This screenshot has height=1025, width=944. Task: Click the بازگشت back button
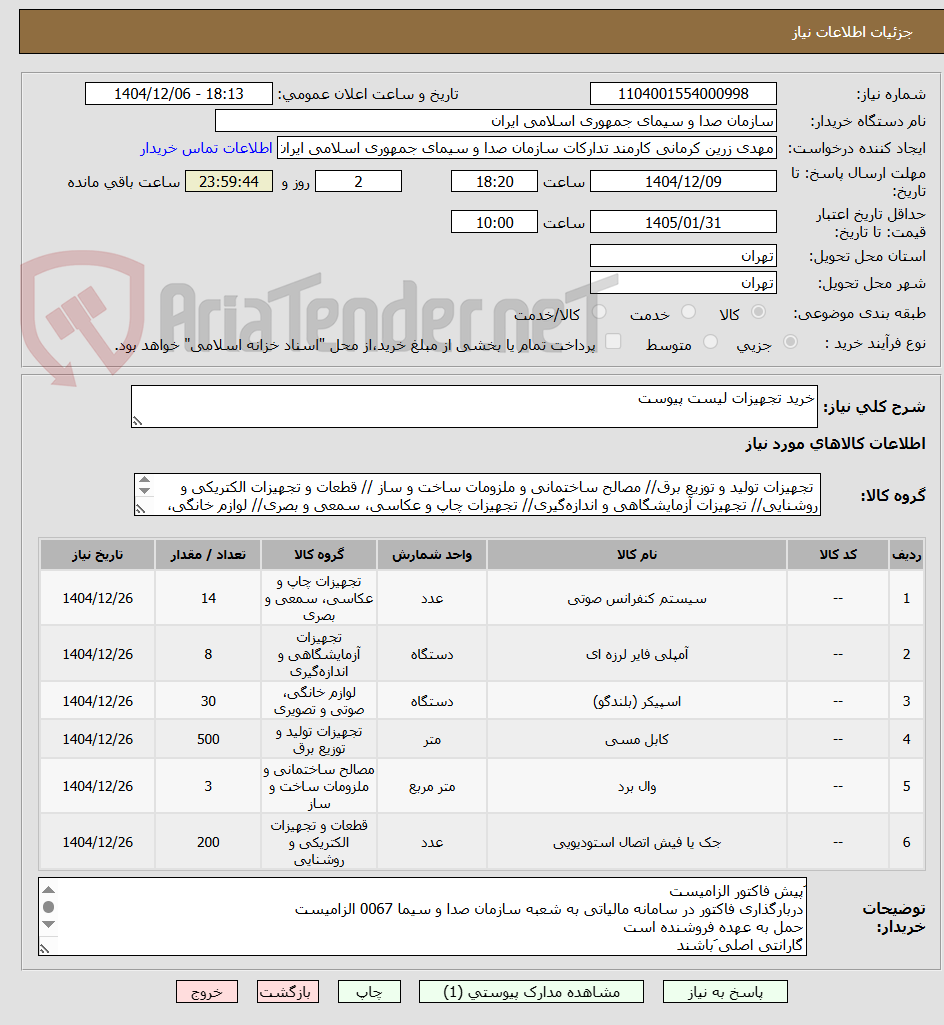[x=288, y=992]
